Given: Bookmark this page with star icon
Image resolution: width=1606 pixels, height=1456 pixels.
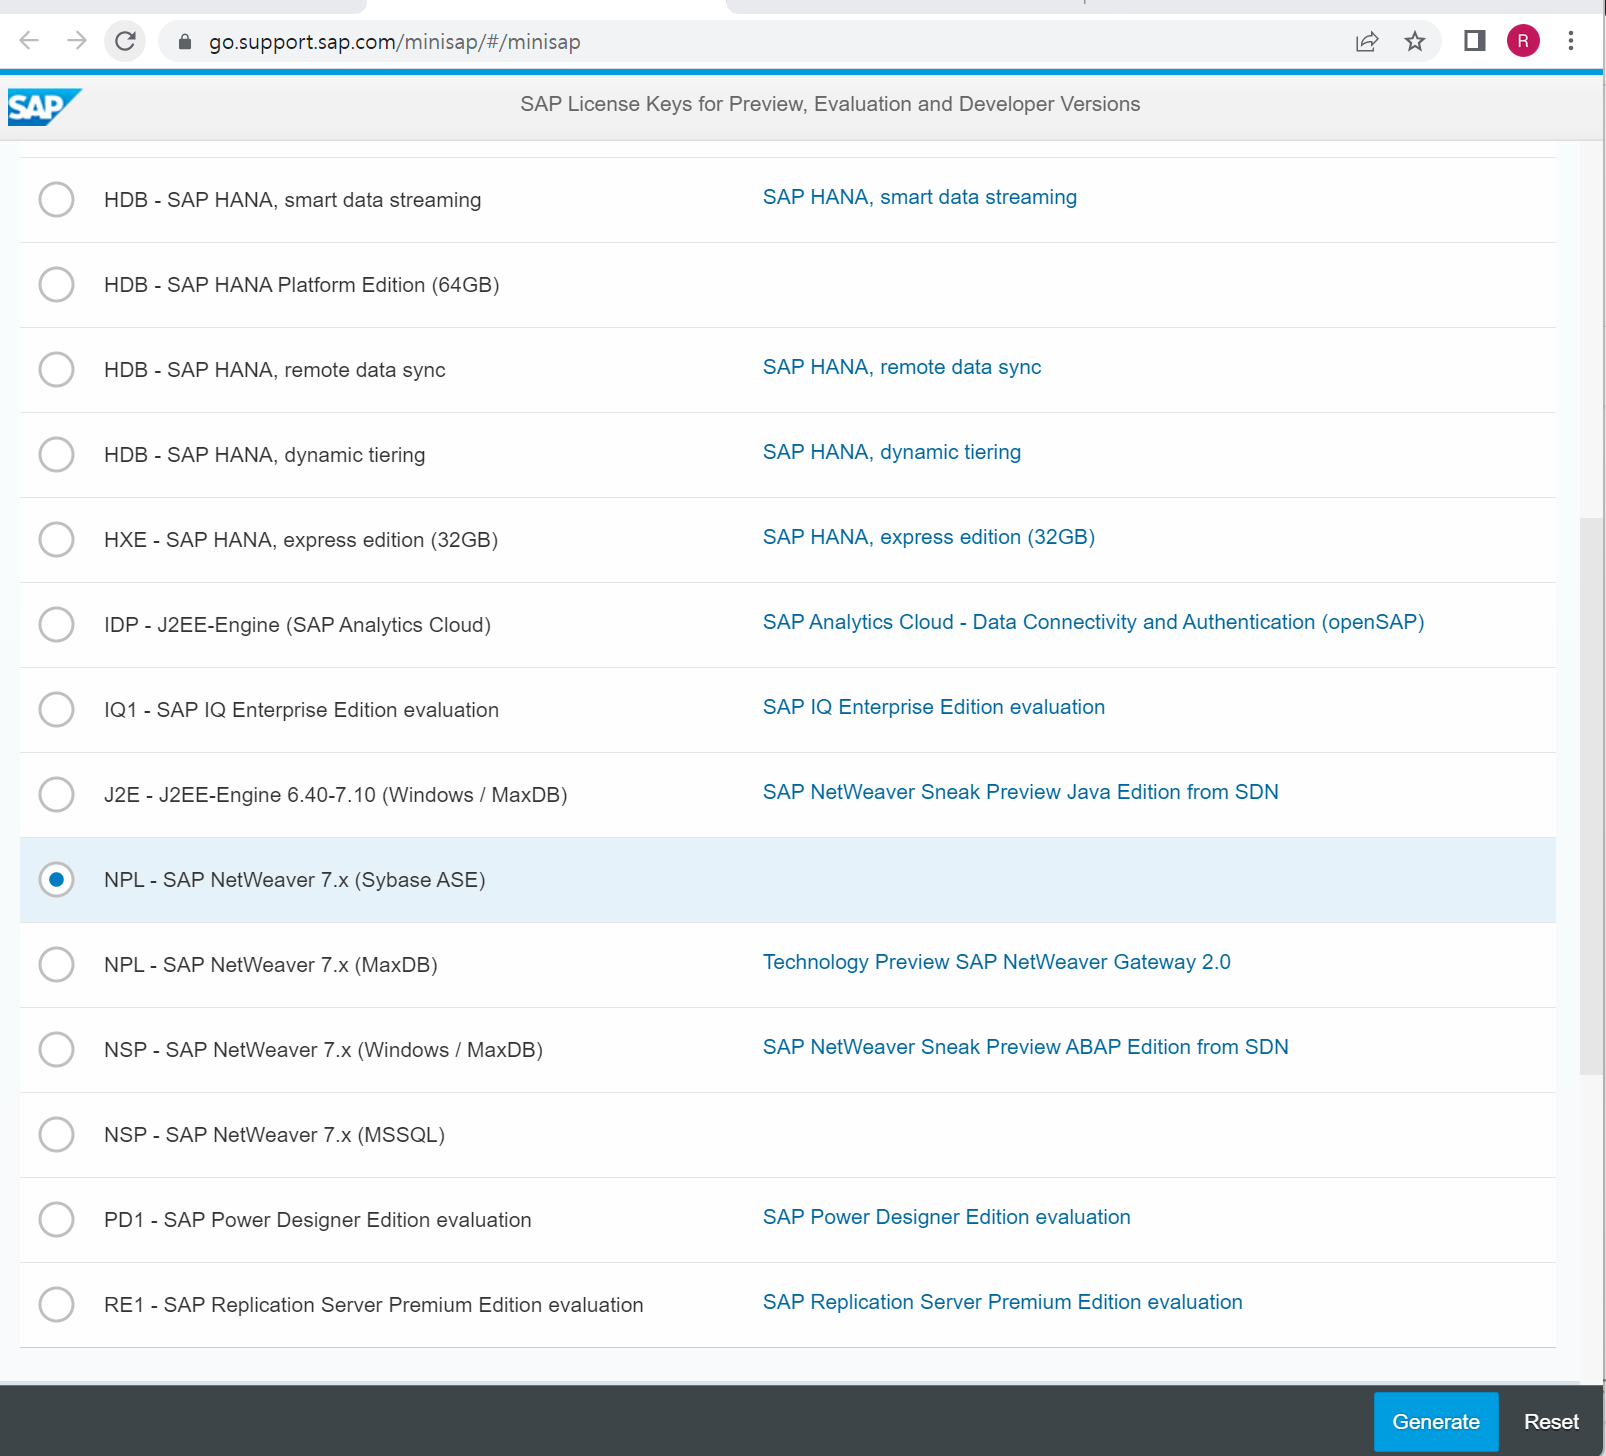Looking at the screenshot, I should click(x=1414, y=41).
